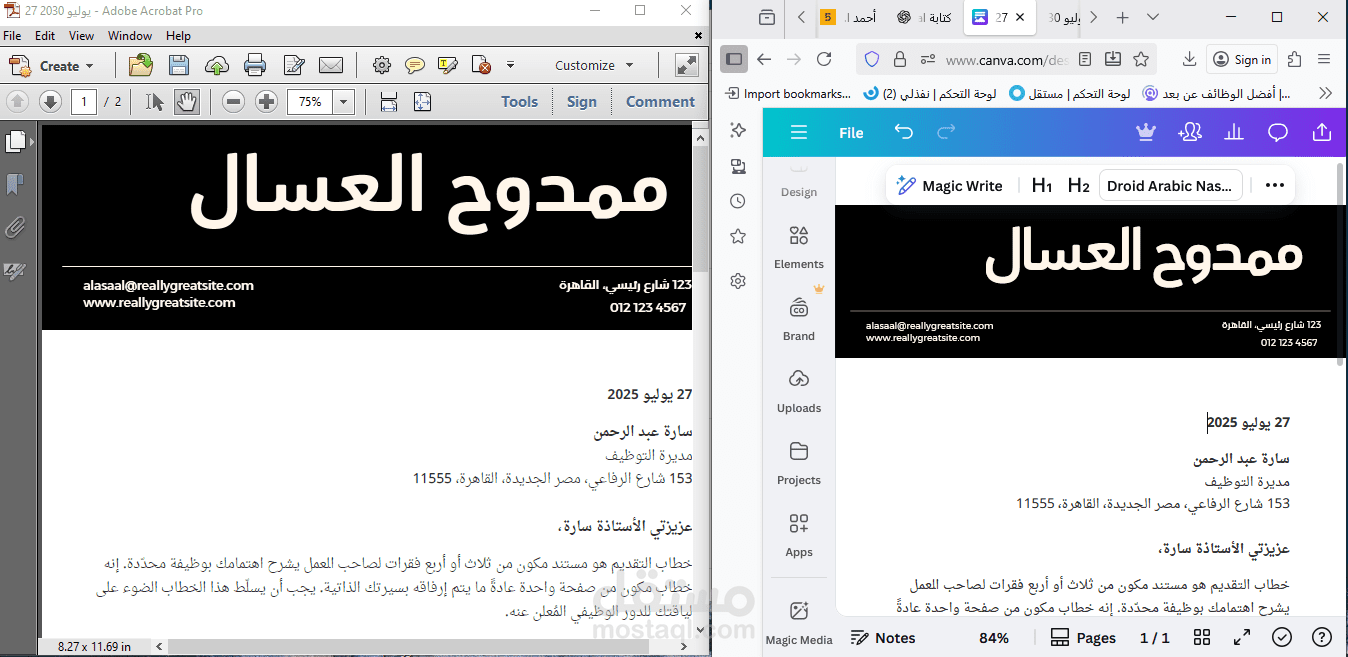Click Canva's Share upload icon

coord(1321,132)
